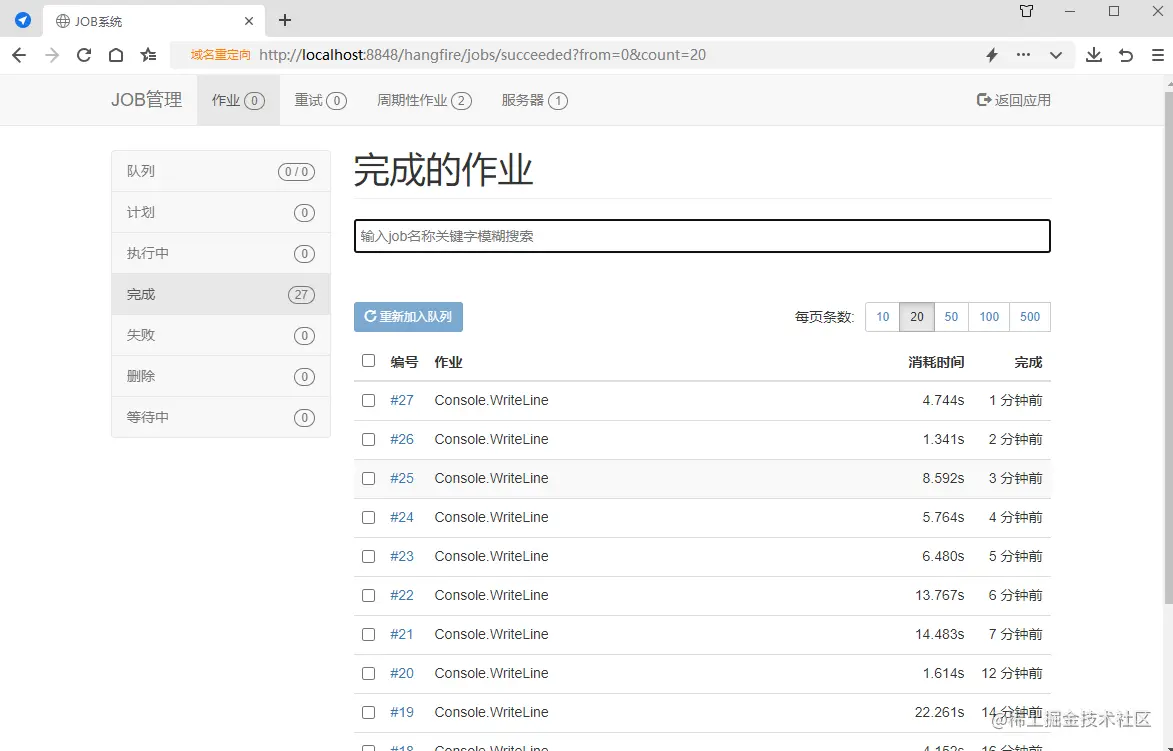Set page size to 100
This screenshot has width=1173, height=751.
pyautogui.click(x=989, y=316)
